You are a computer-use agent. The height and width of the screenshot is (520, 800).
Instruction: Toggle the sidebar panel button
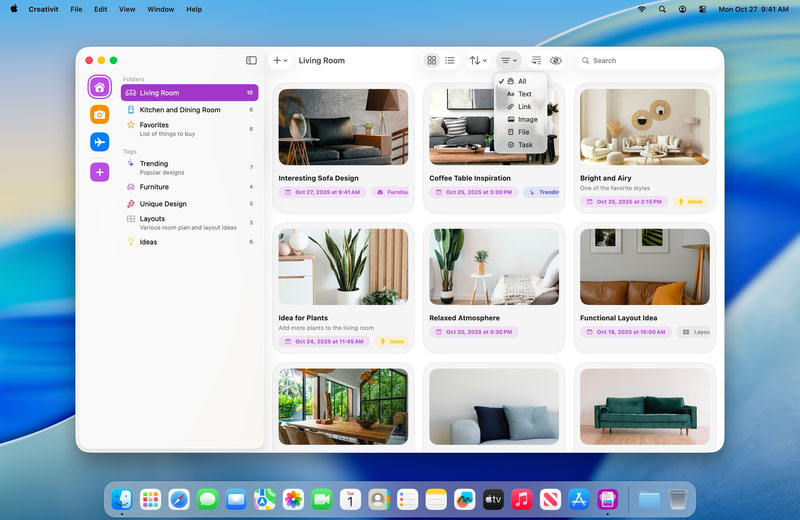[251, 61]
